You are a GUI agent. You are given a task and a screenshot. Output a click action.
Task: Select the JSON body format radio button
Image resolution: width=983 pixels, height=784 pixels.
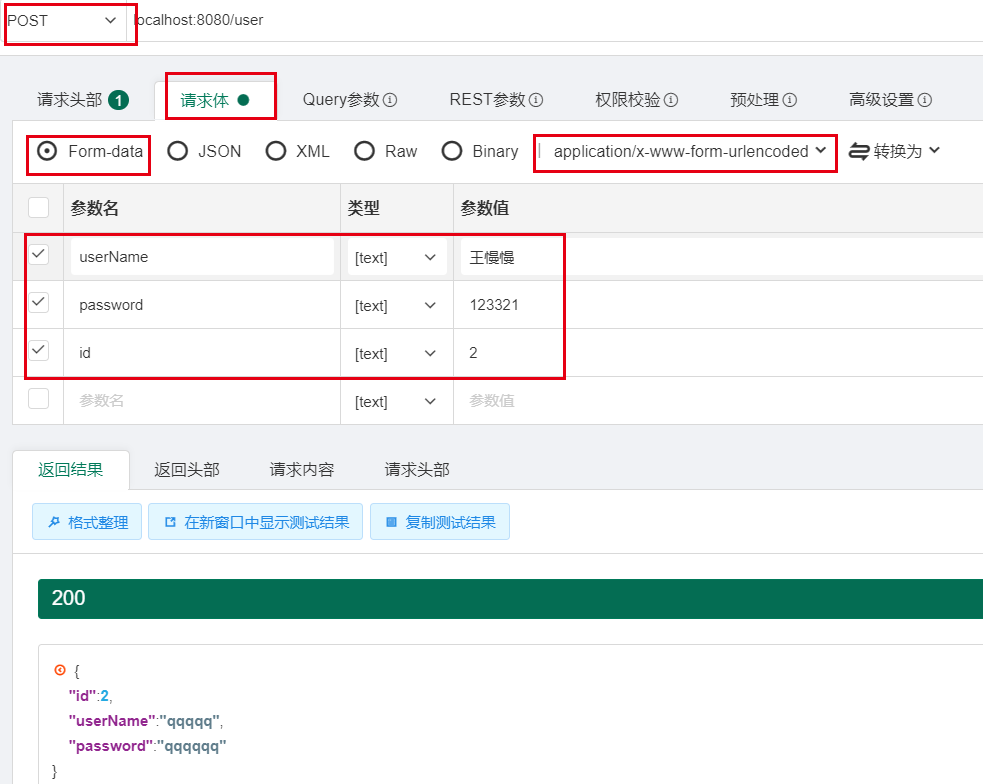(178, 150)
